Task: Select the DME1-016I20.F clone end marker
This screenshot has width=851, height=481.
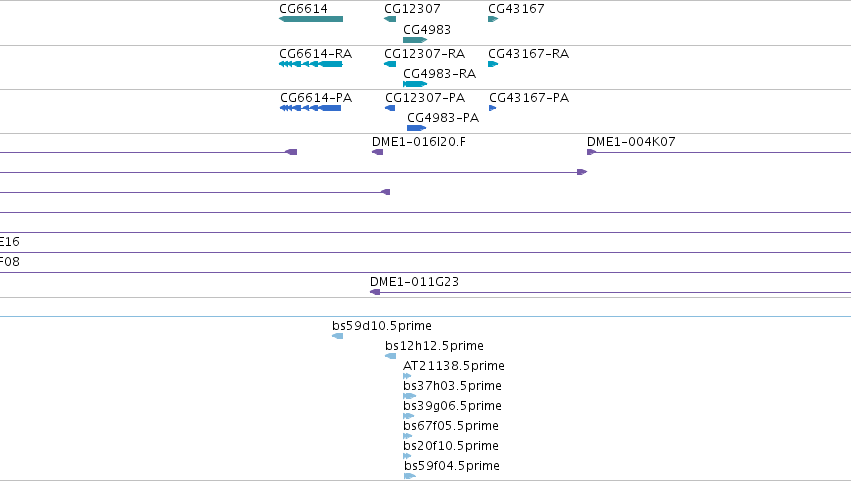Action: 377,152
